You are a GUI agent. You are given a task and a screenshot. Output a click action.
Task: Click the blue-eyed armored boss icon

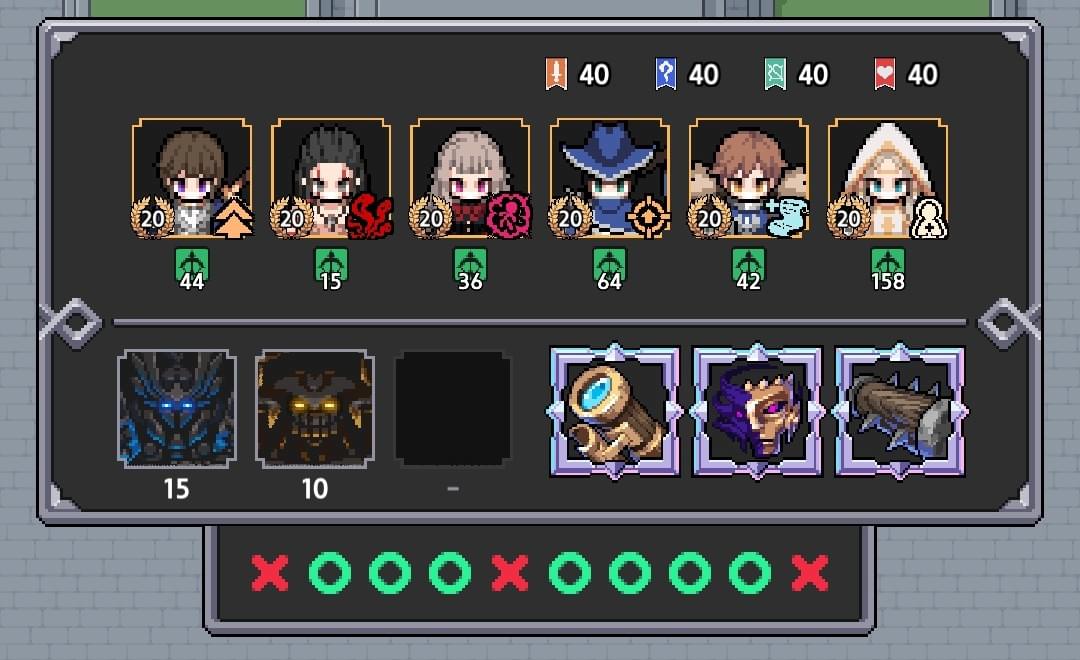click(x=177, y=409)
